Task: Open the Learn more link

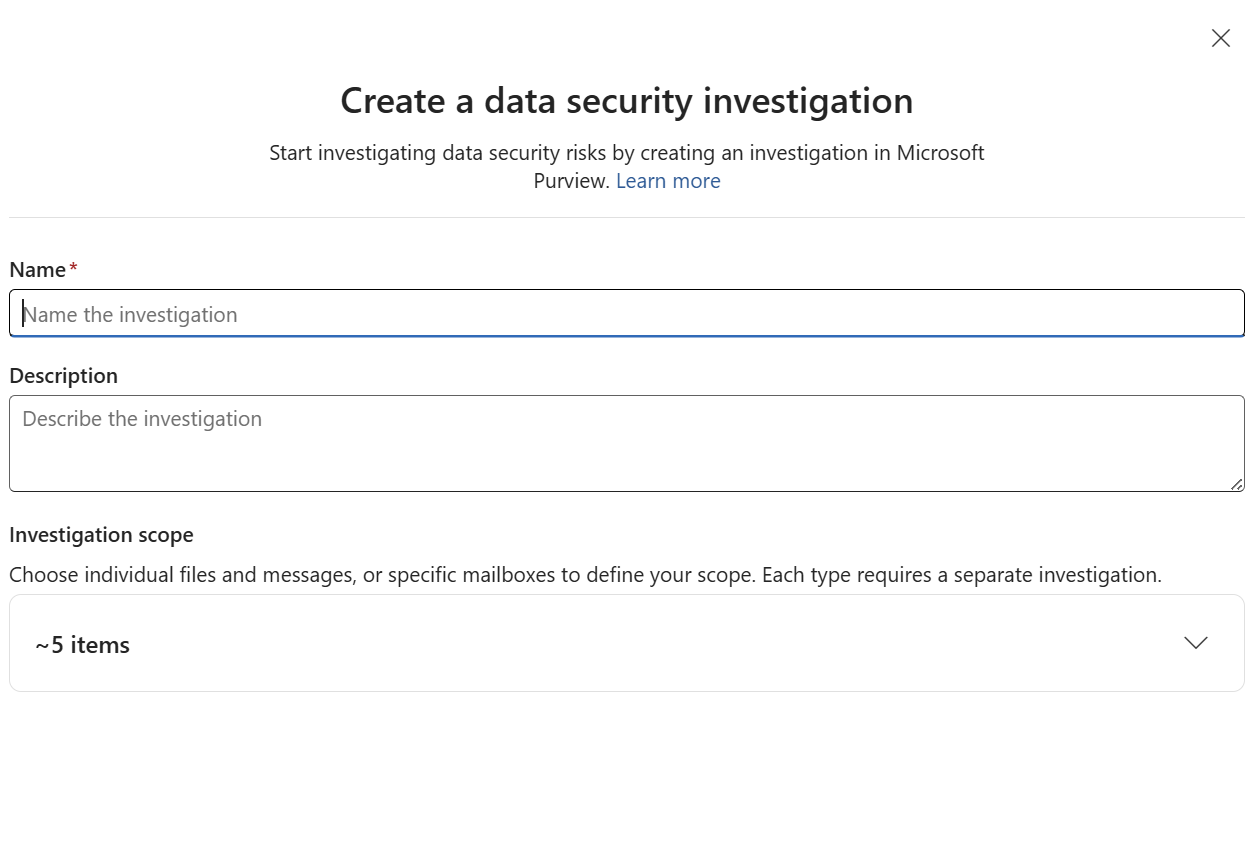Action: (x=667, y=181)
